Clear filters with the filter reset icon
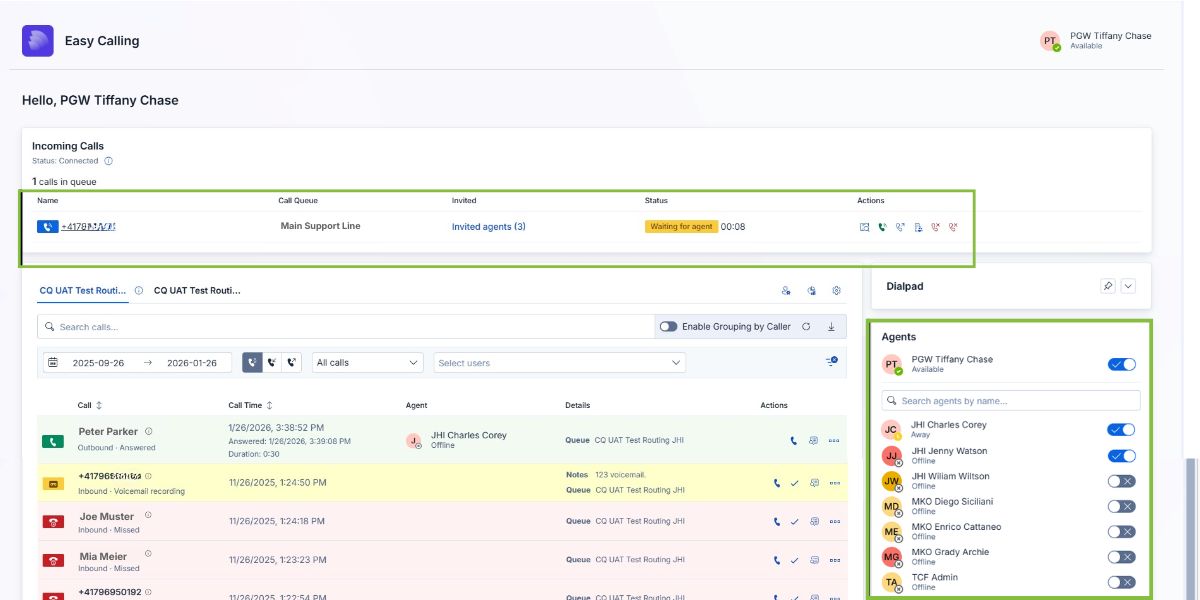The width and height of the screenshot is (1200, 600). click(831, 362)
